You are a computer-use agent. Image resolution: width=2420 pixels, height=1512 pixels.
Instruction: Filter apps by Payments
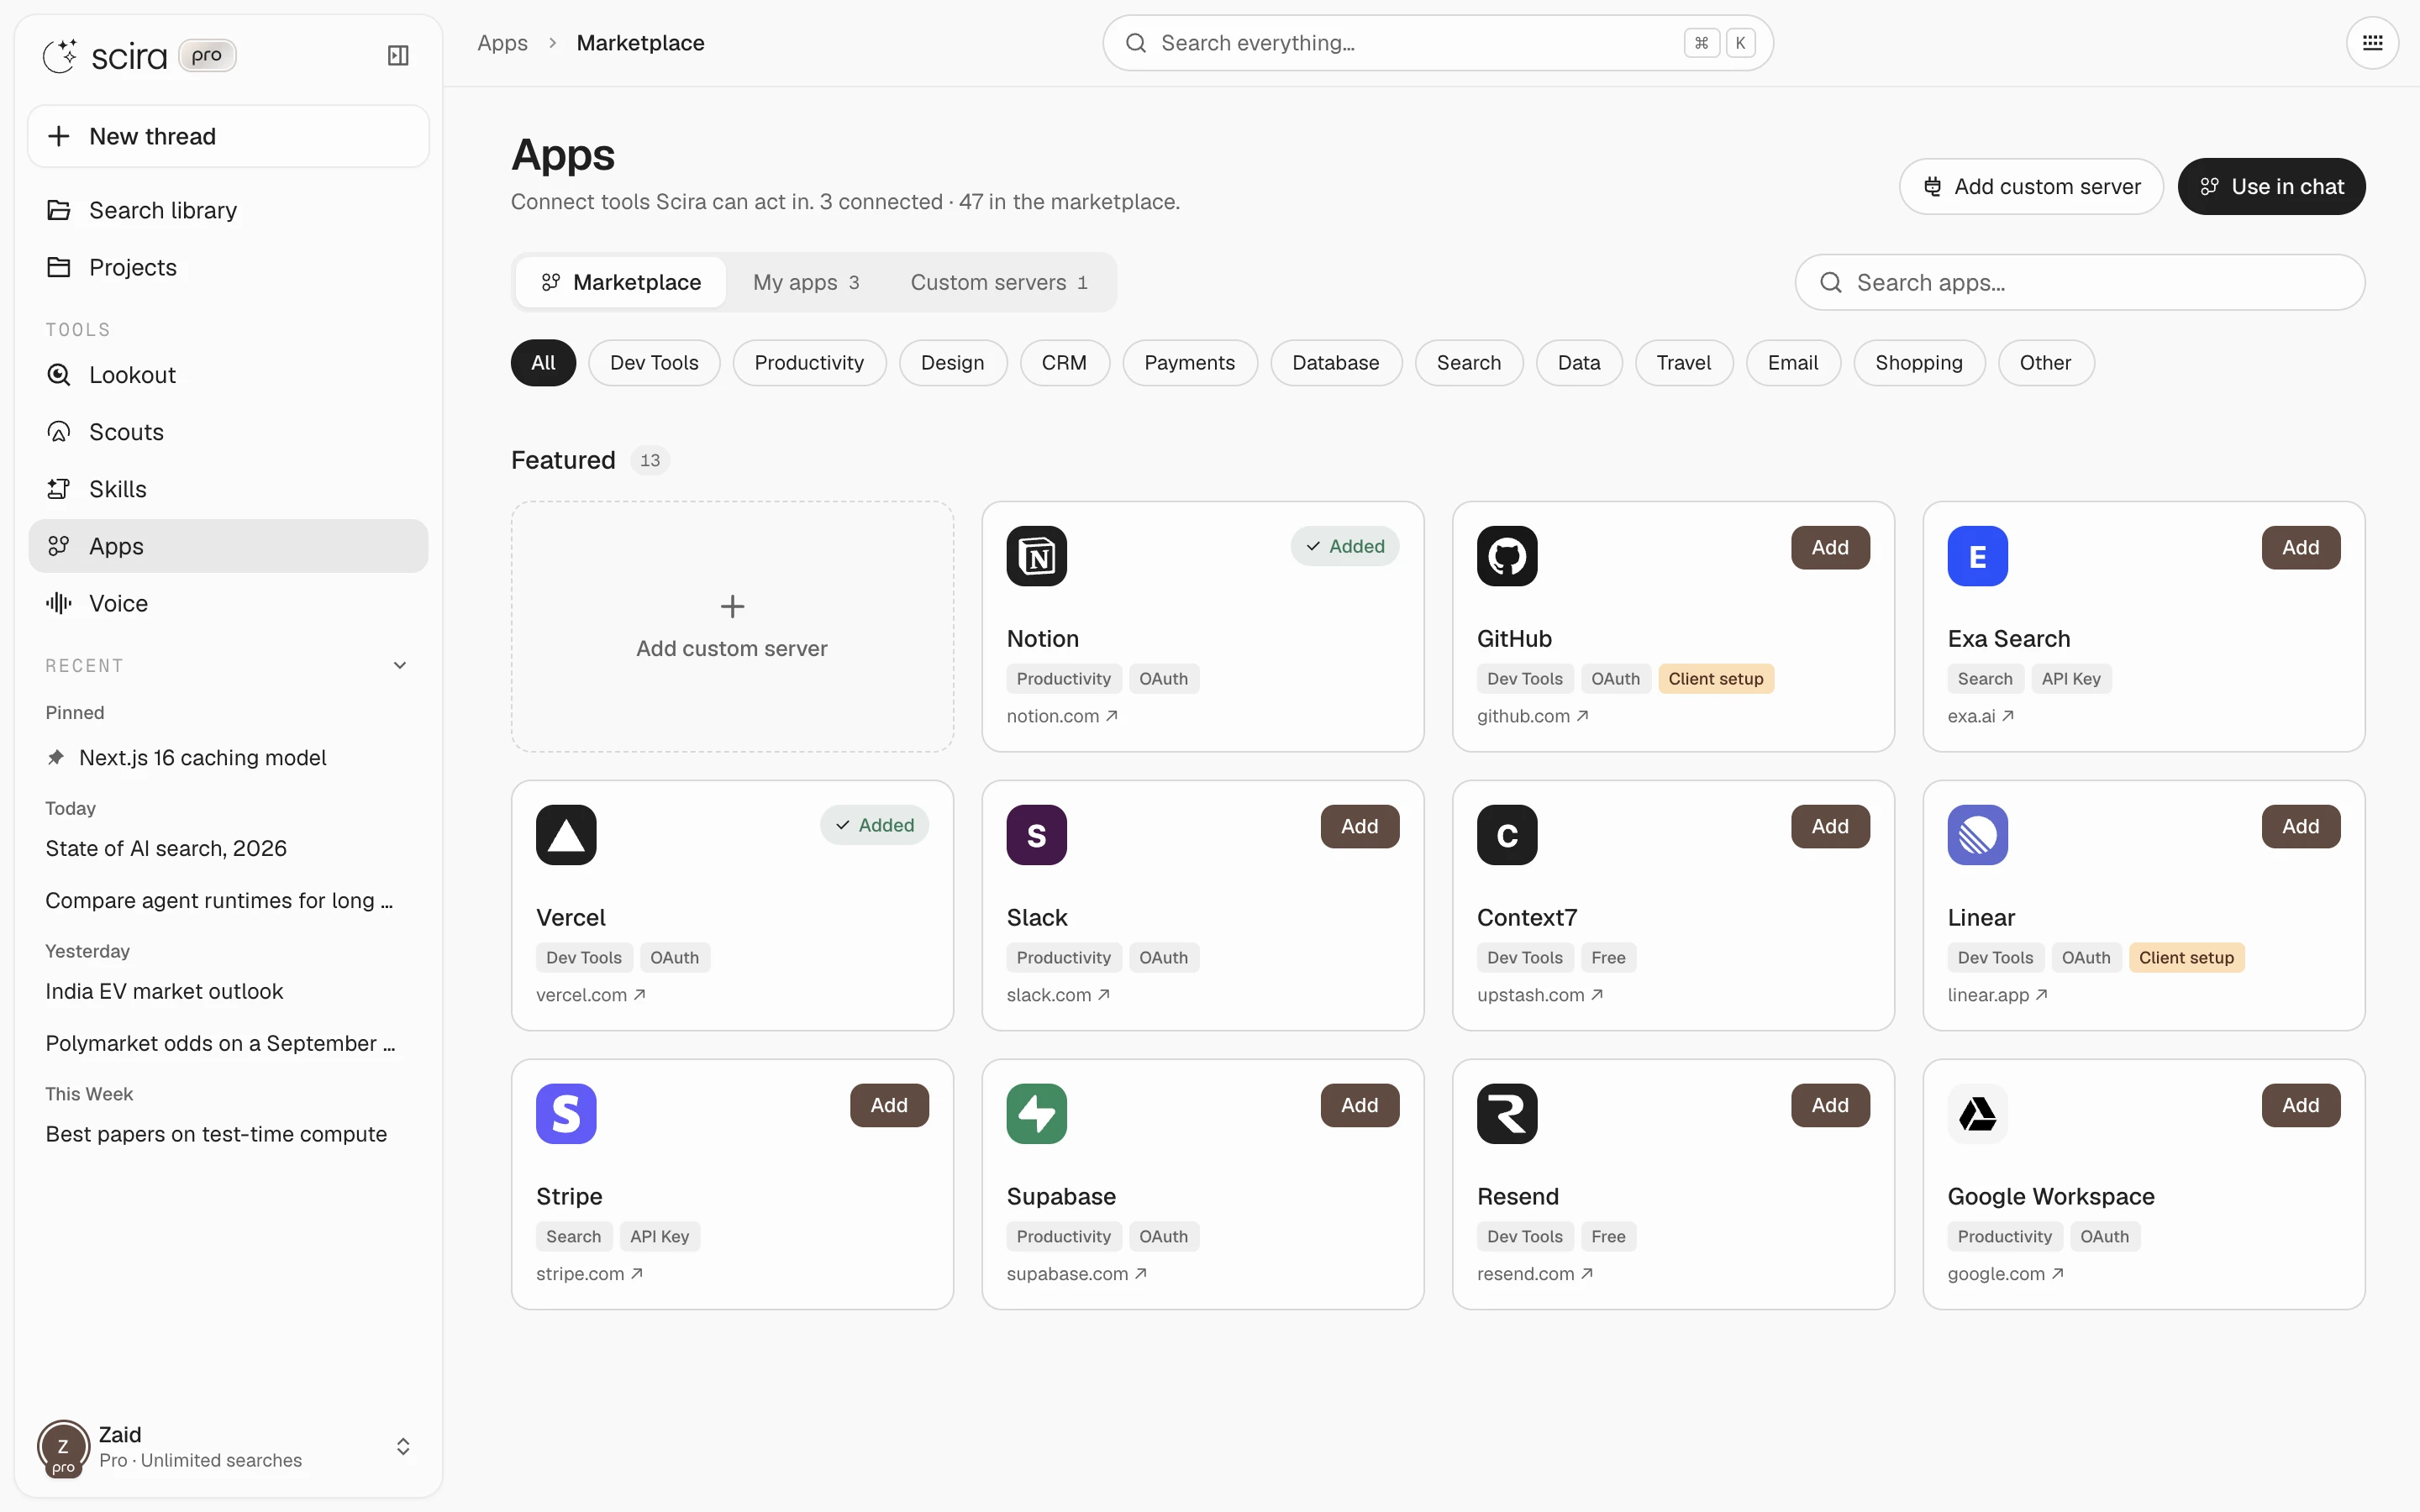point(1189,363)
